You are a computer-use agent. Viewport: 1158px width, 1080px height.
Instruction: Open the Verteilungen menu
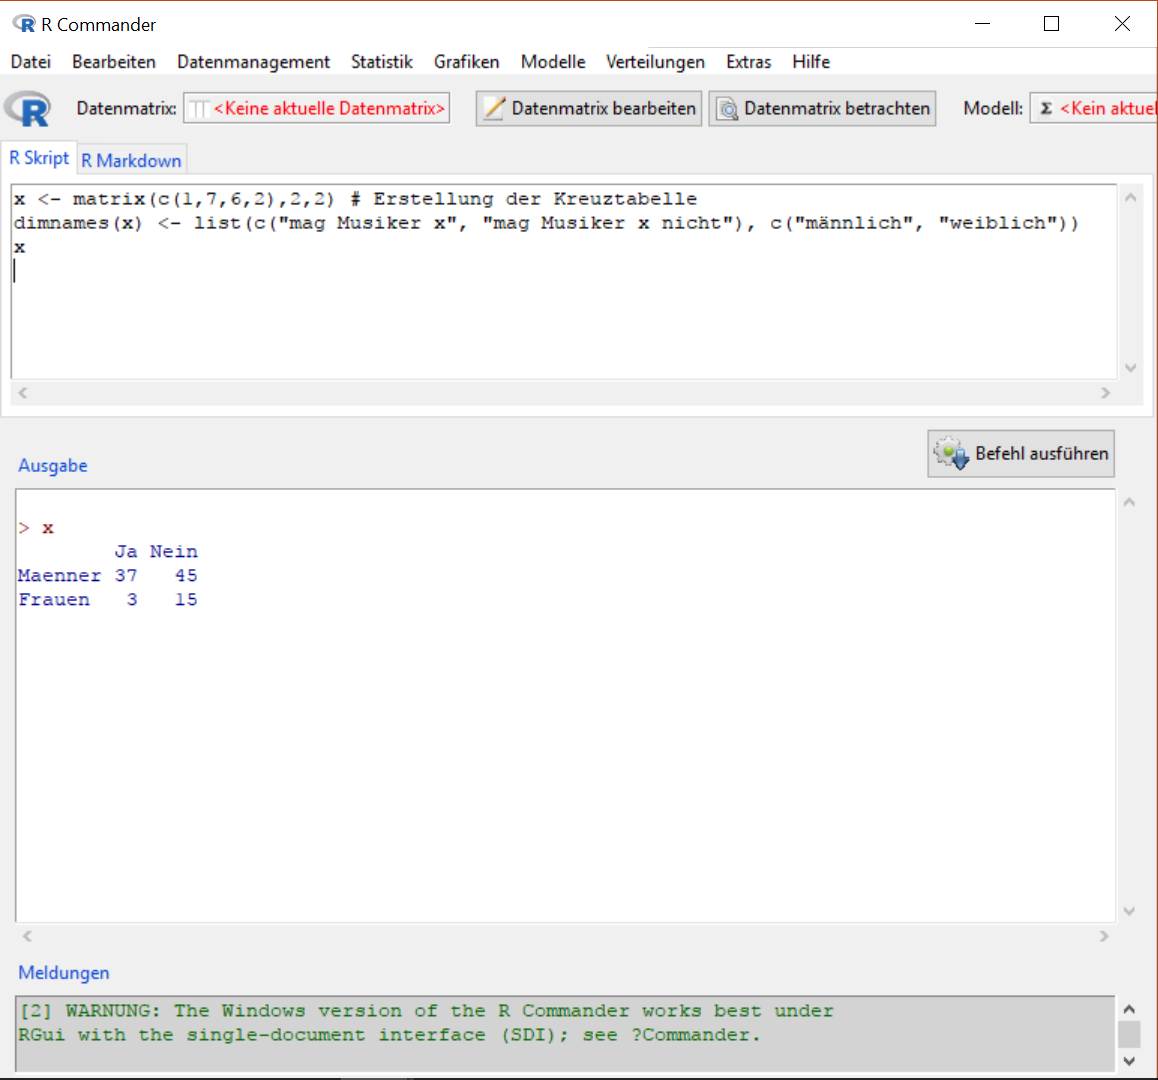point(655,62)
